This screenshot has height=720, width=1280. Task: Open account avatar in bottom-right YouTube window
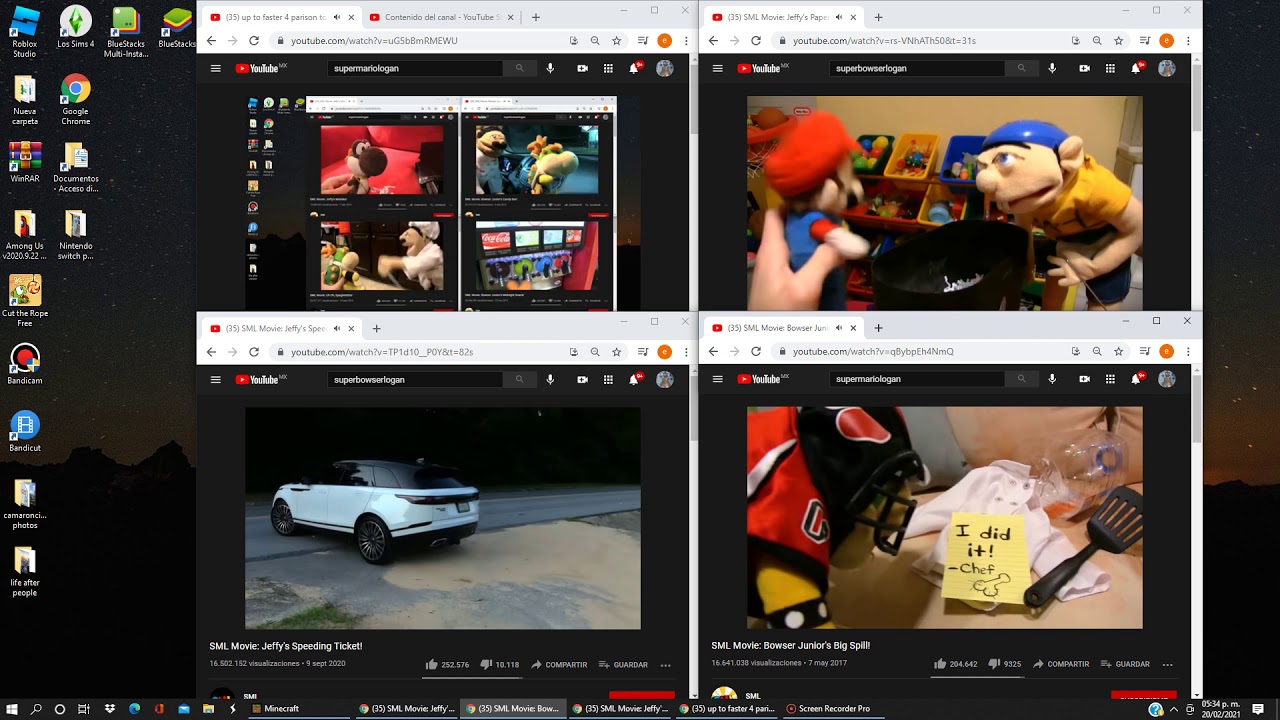pyautogui.click(x=1166, y=379)
